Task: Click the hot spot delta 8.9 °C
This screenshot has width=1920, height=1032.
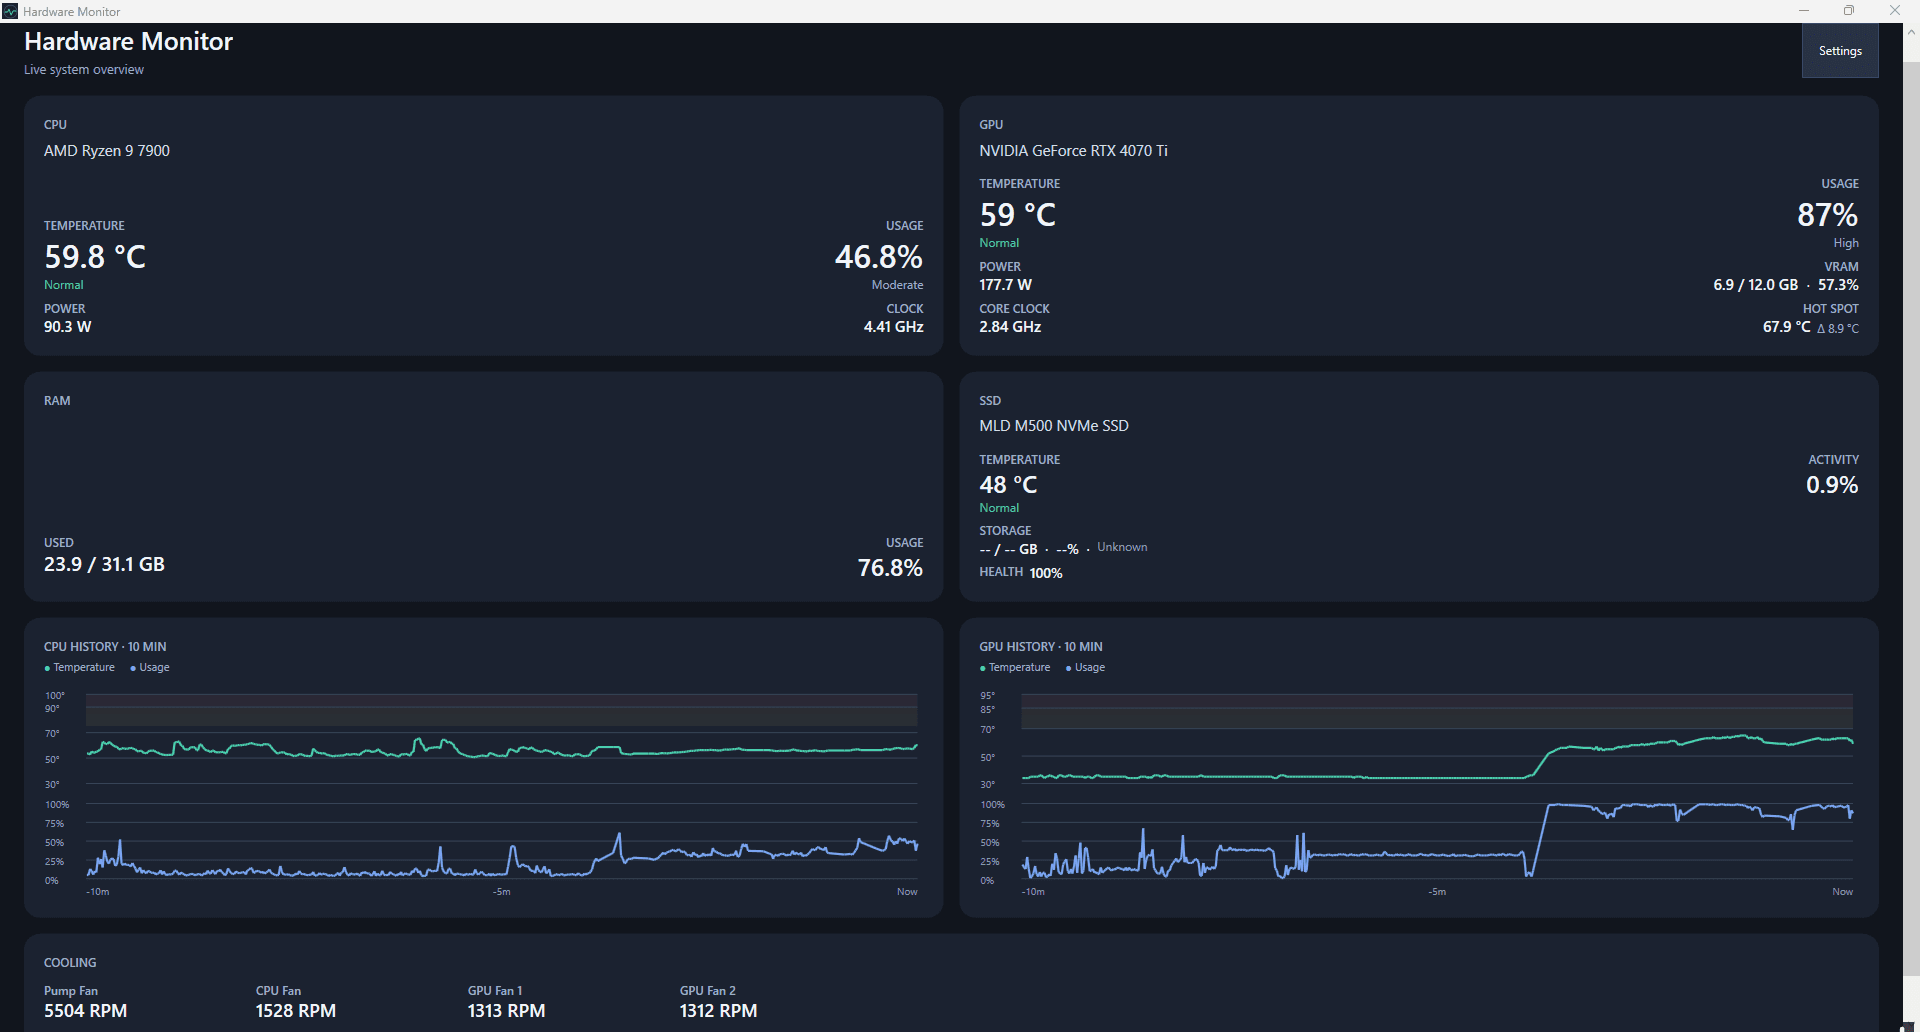Action: (x=1838, y=328)
